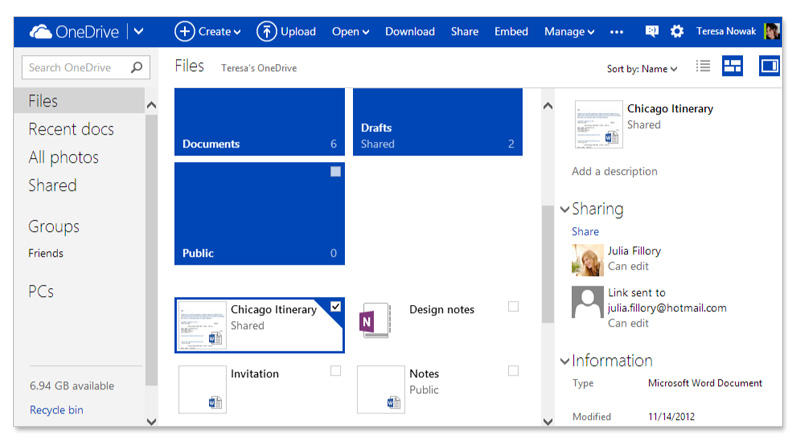The image size is (799, 440).
Task: Expand the Manage dropdown menu
Action: [x=569, y=32]
